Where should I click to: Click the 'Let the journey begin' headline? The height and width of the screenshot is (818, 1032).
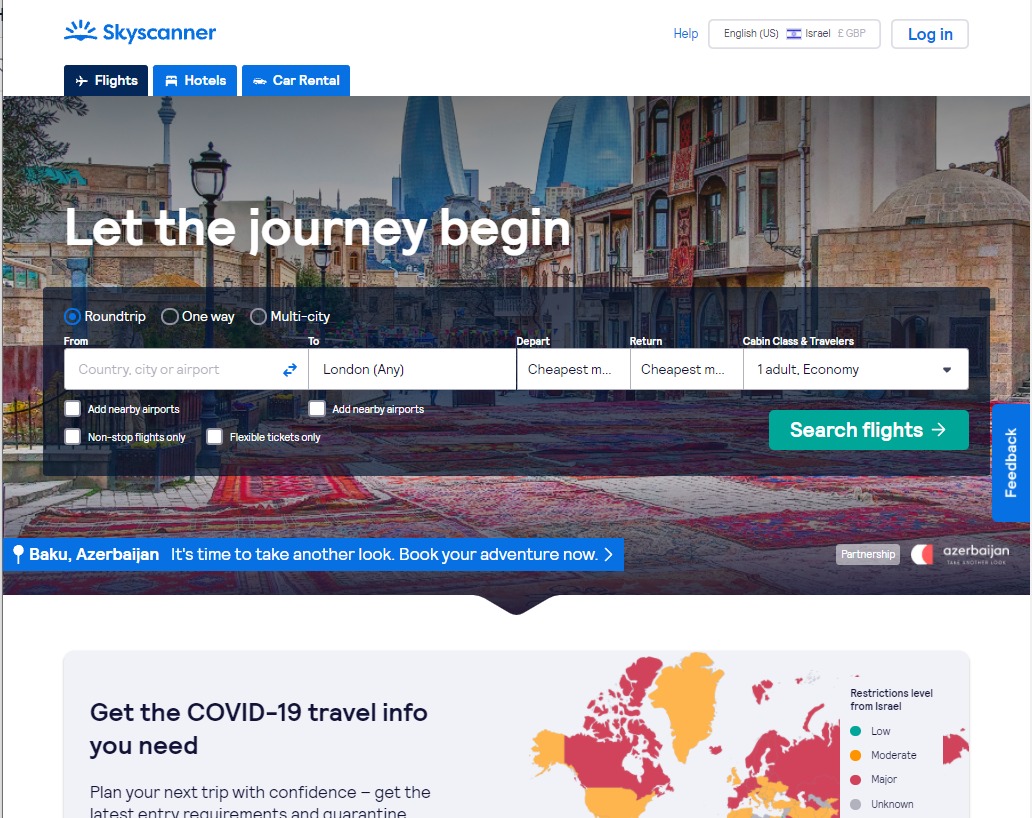pos(317,228)
